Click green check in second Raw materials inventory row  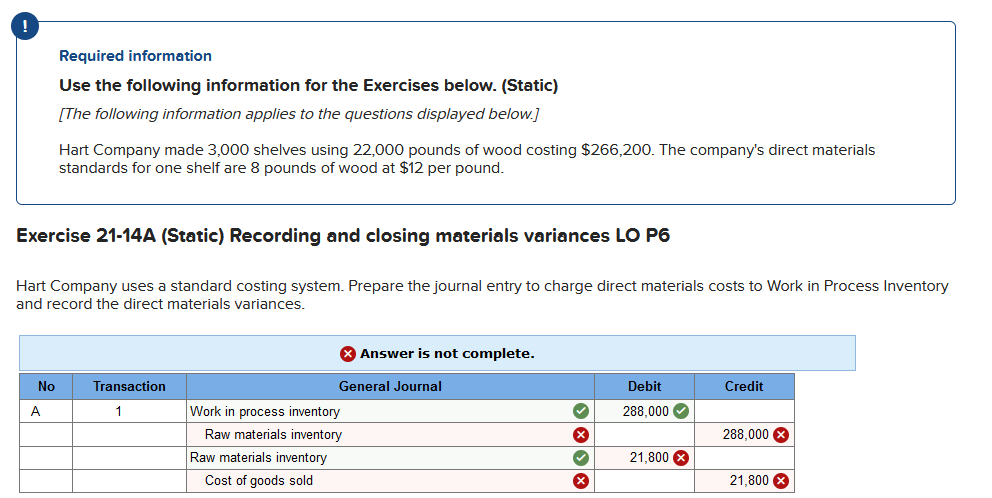coord(581,458)
